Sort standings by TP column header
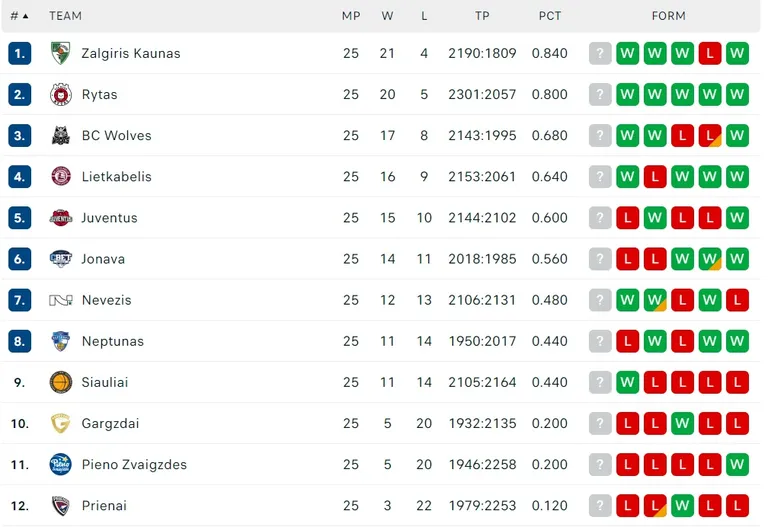Image resolution: width=768 pixels, height=527 pixels. [482, 16]
